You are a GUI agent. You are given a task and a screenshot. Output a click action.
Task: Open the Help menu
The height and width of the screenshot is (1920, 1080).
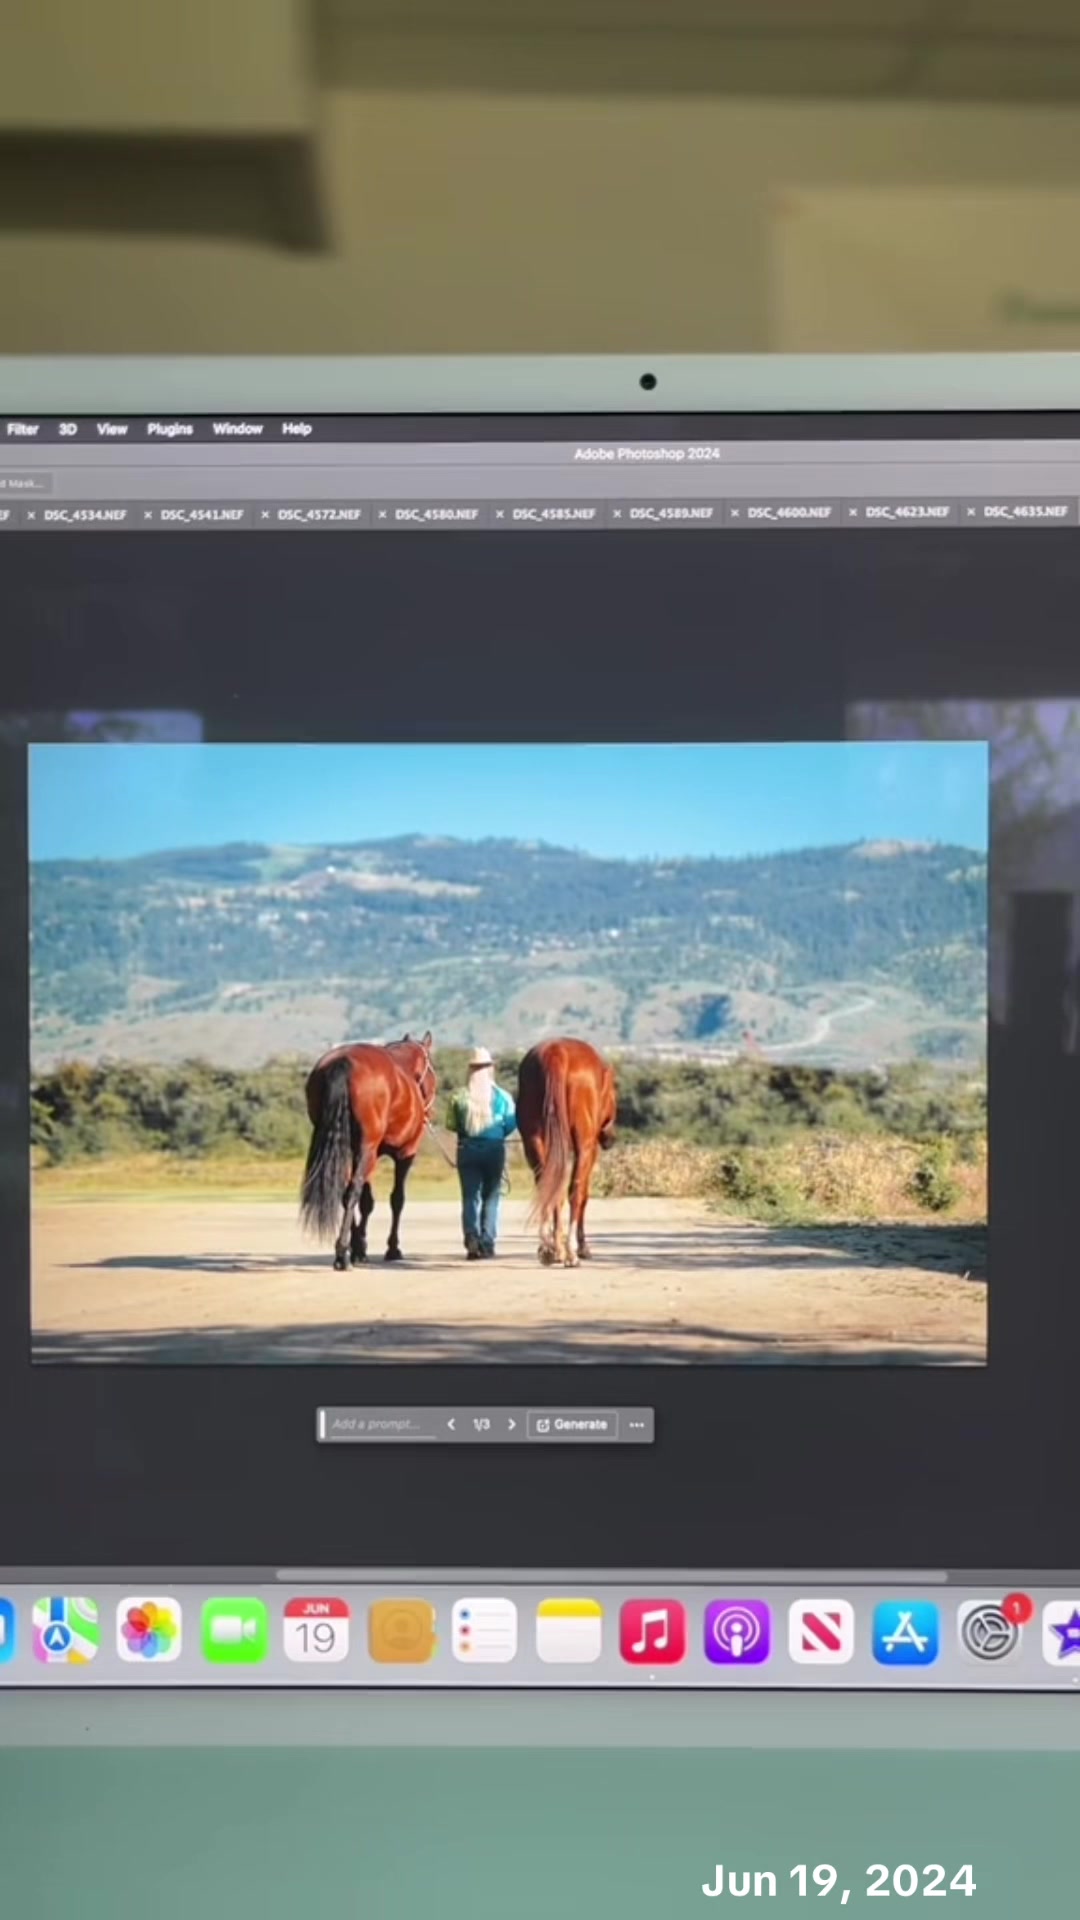(297, 429)
